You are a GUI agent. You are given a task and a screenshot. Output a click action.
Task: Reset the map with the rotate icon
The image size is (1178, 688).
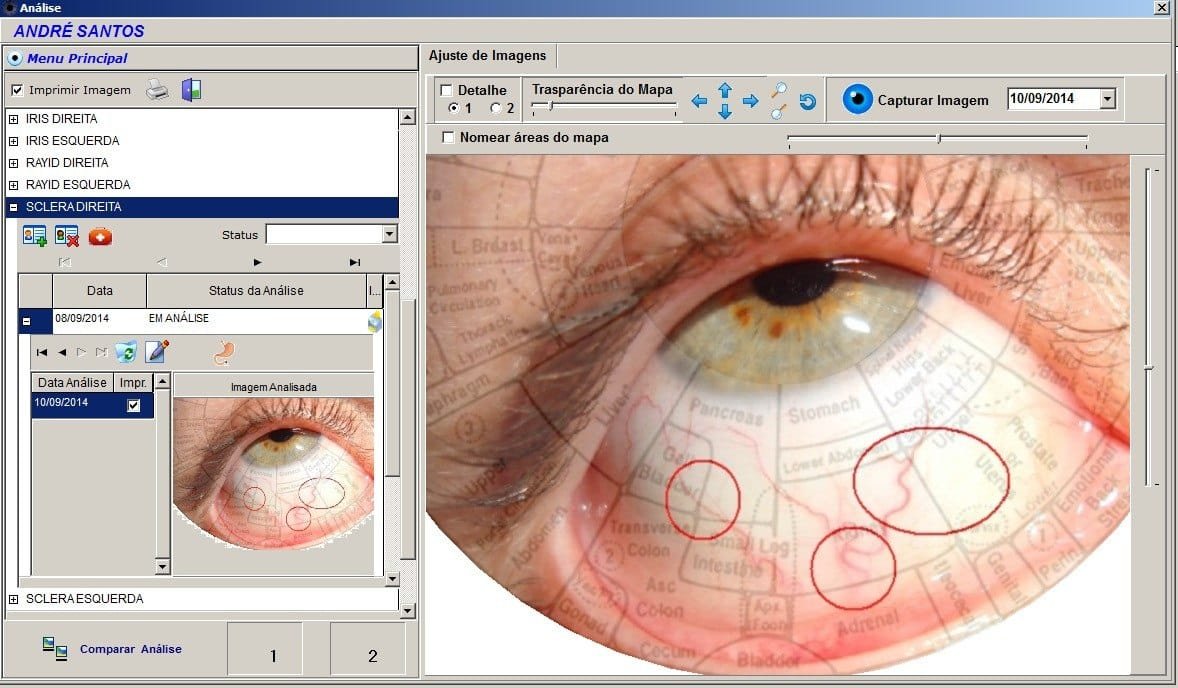pos(807,101)
